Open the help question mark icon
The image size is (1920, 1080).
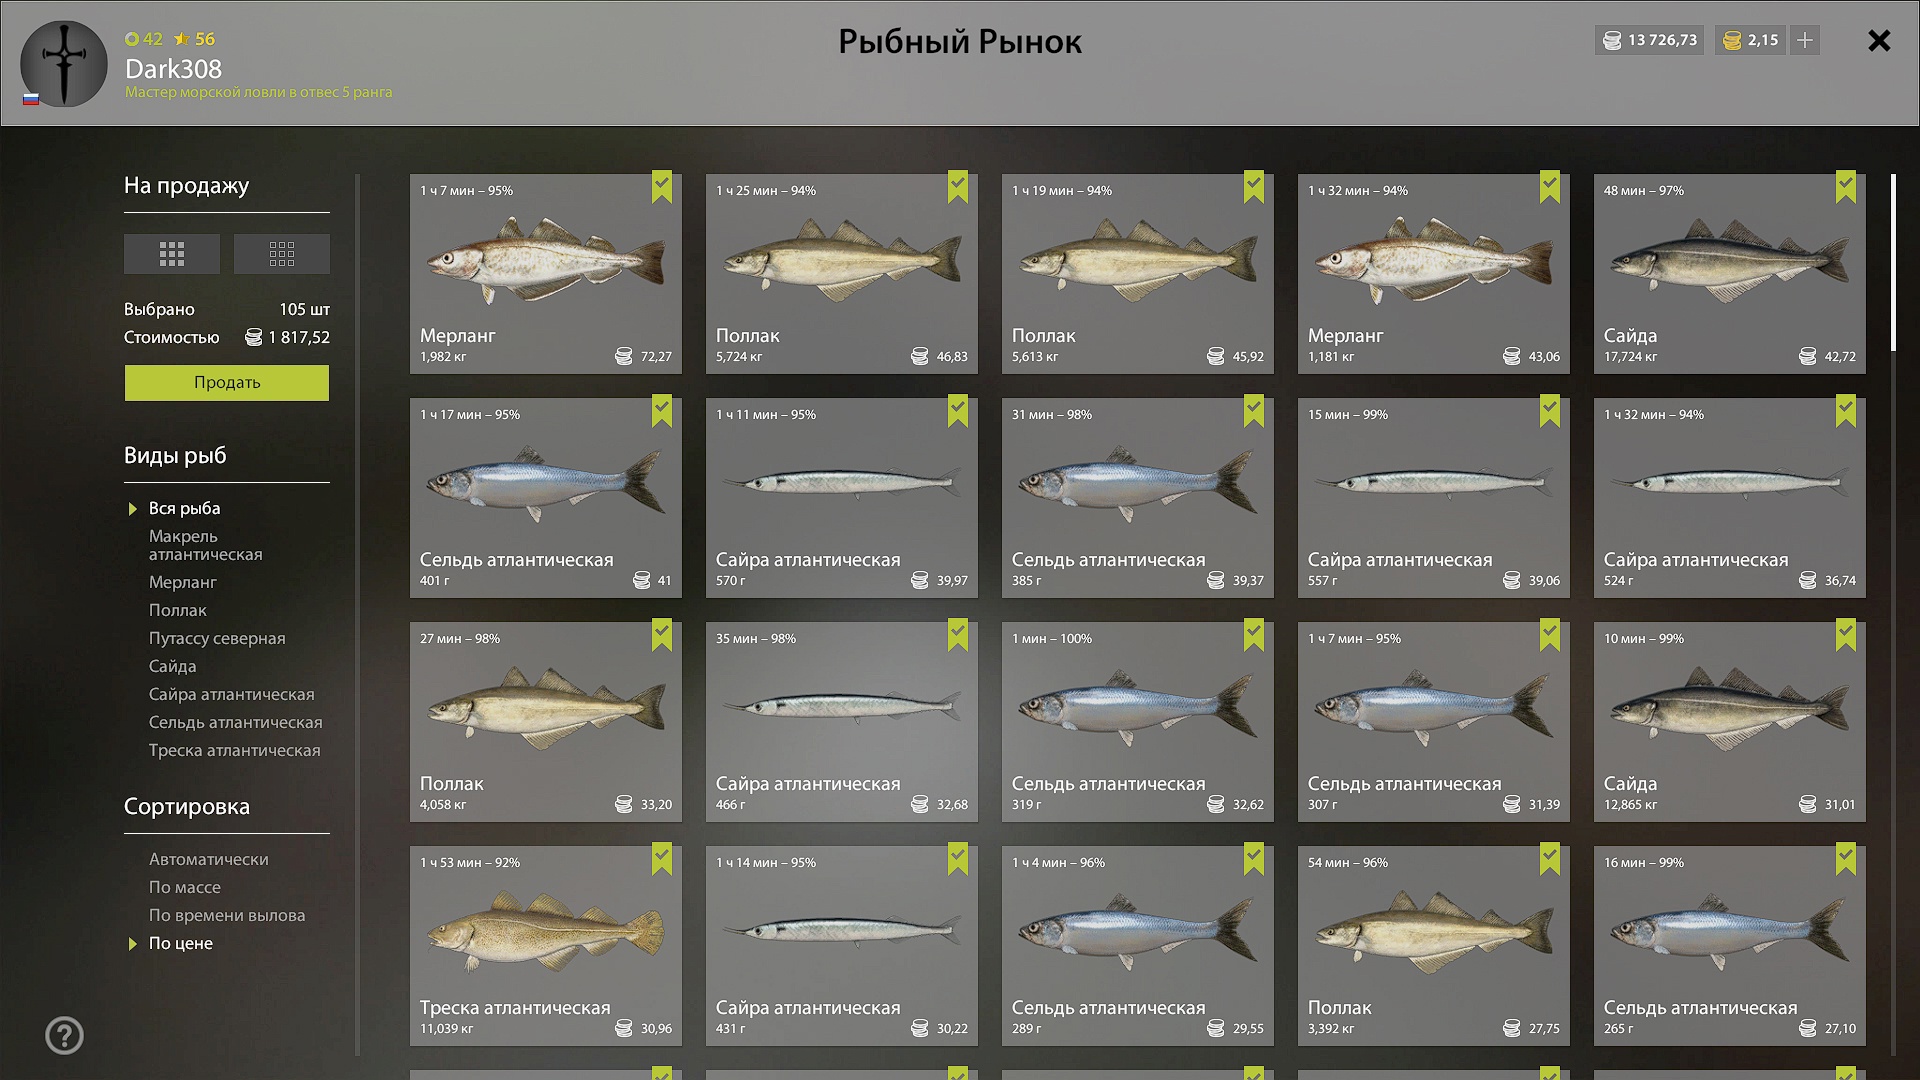click(65, 1035)
